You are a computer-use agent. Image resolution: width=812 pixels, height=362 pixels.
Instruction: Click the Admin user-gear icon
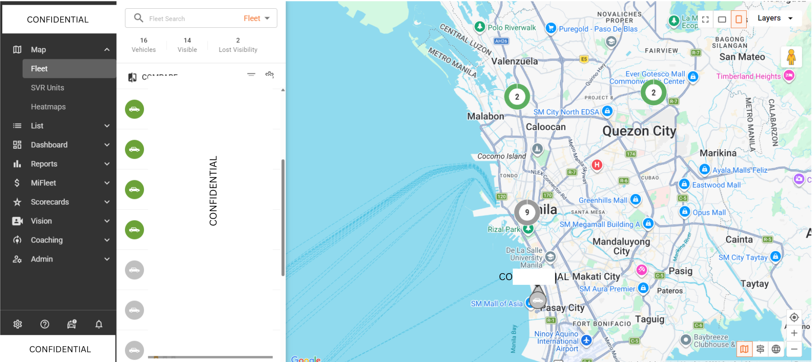[17, 259]
